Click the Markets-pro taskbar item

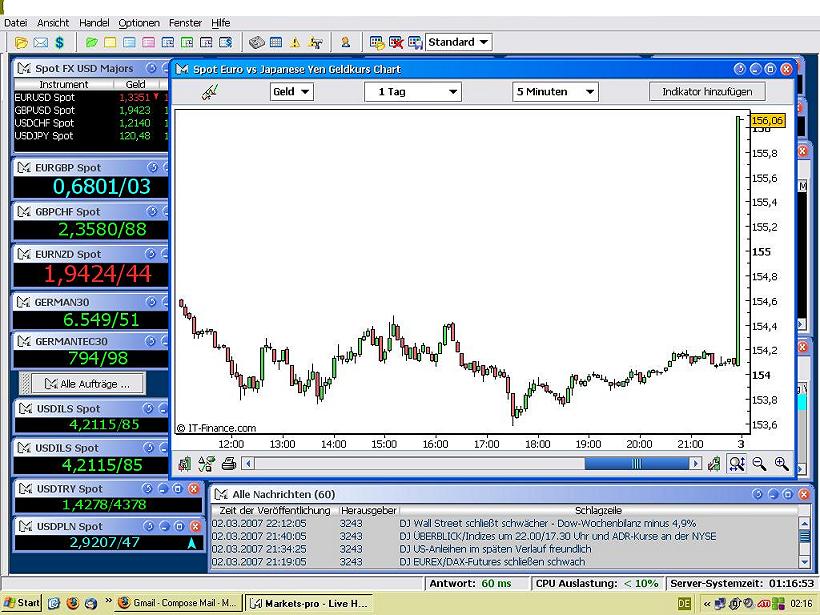(309, 603)
